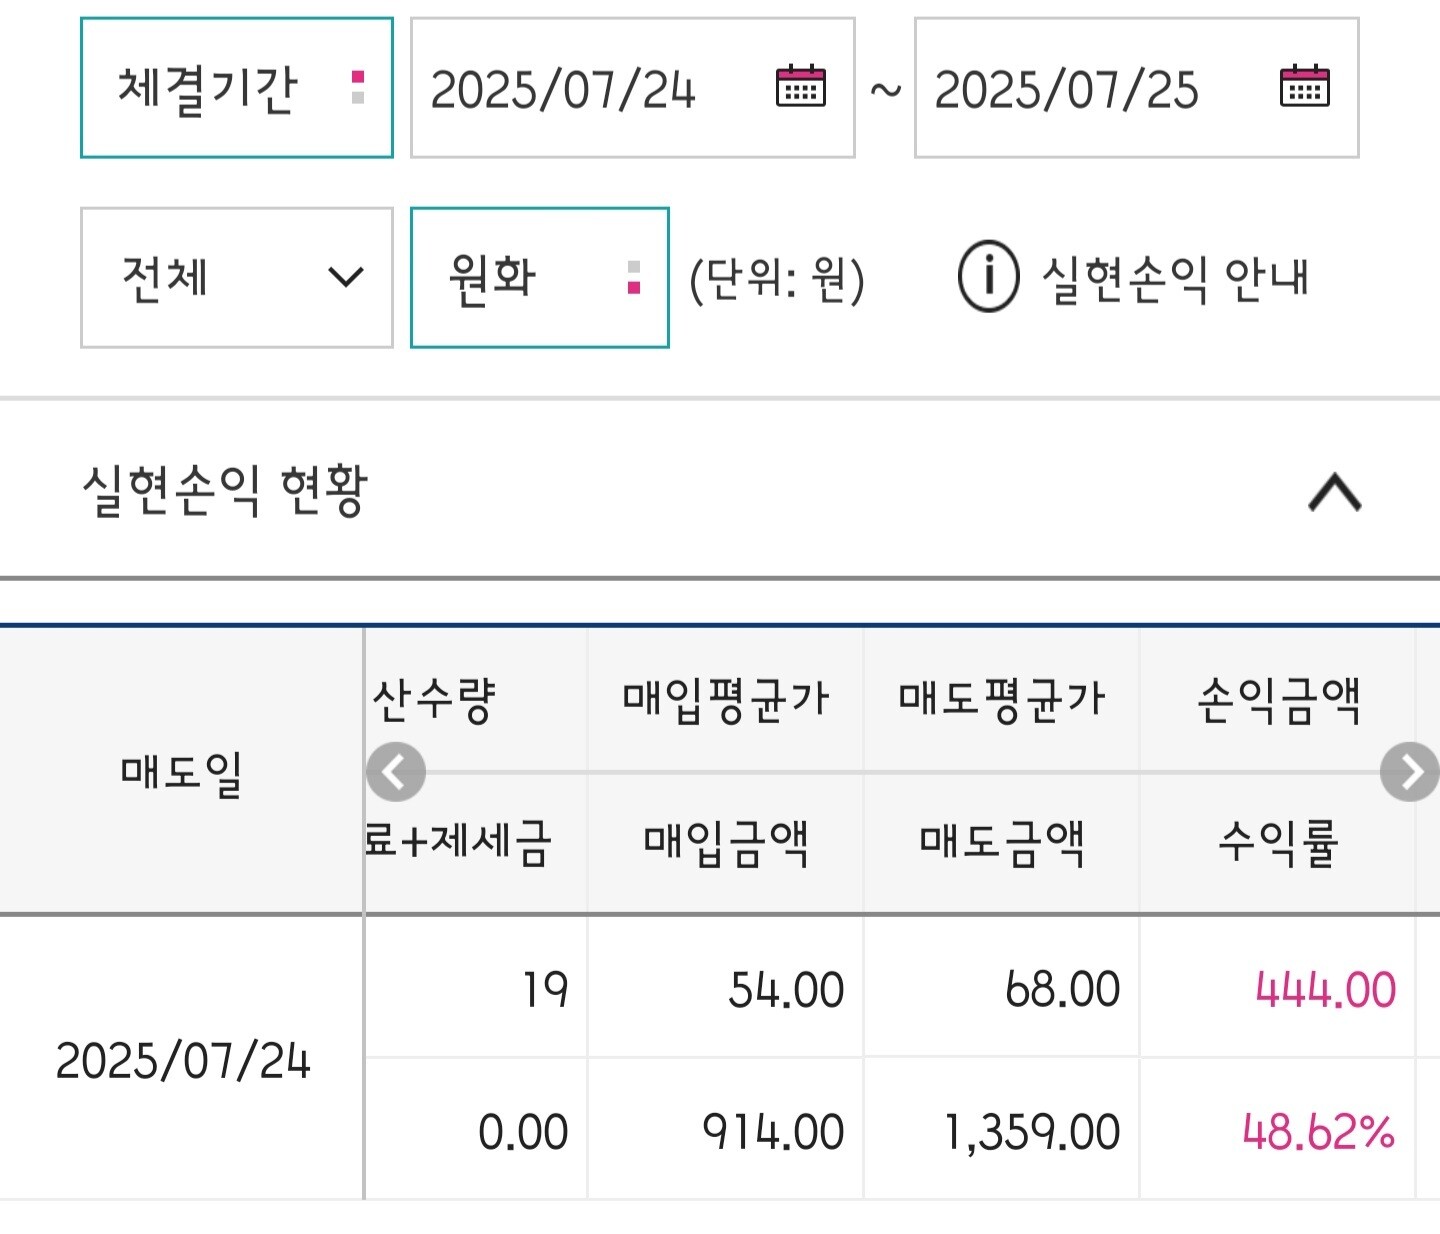Viewport: 1440px width, 1234px height.
Task: Open the 실현손익 안내 guide link
Action: 1176,278
